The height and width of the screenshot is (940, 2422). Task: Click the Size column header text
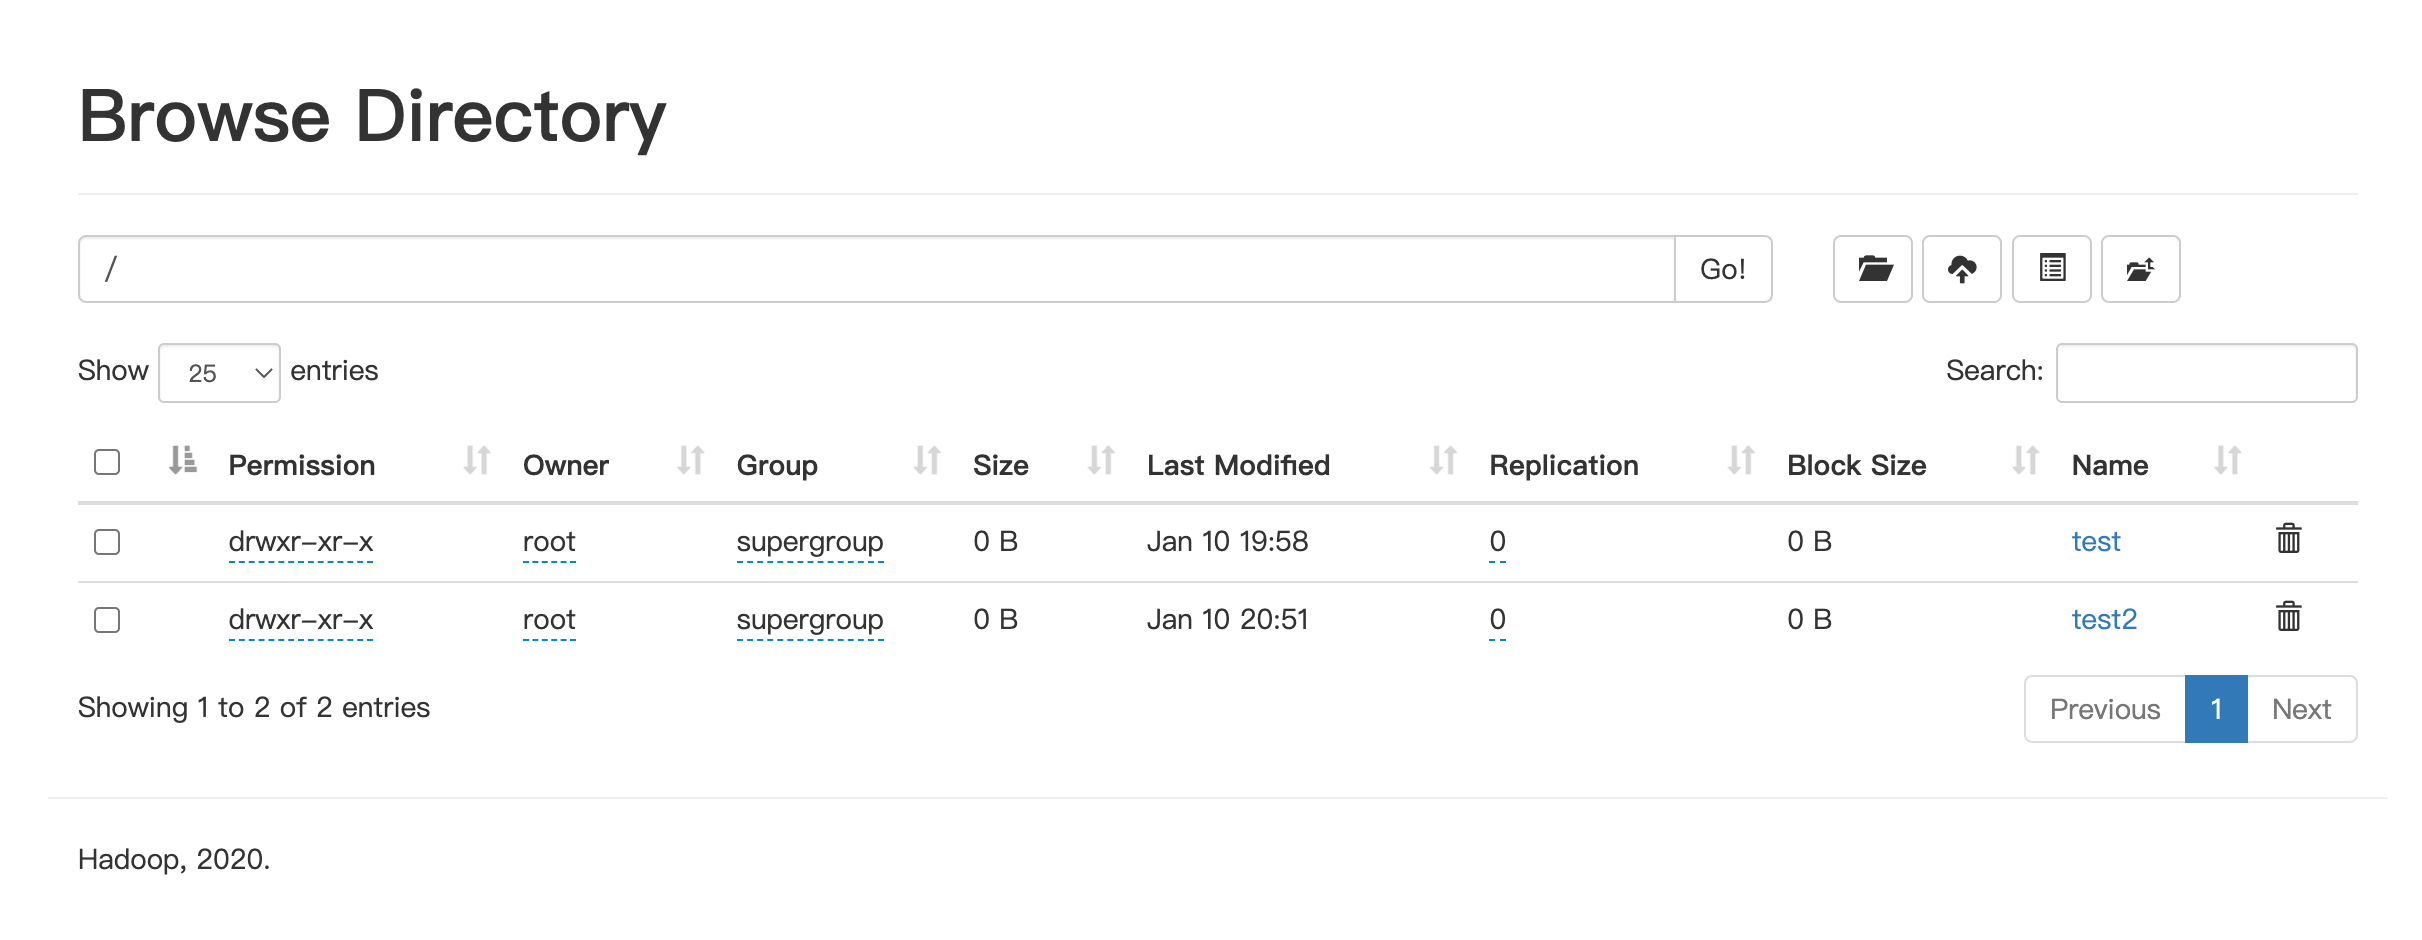(1001, 465)
